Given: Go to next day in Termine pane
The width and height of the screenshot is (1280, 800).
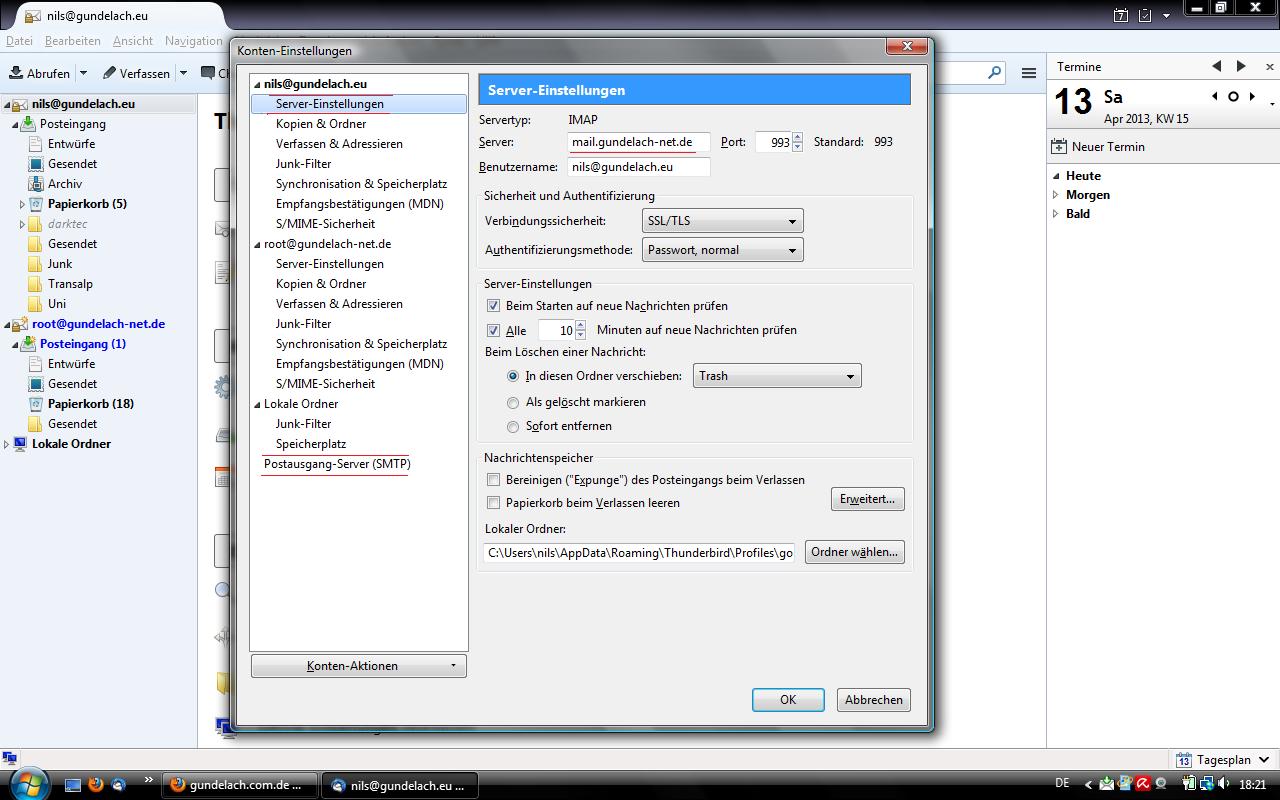Looking at the screenshot, I should pos(1241,66).
